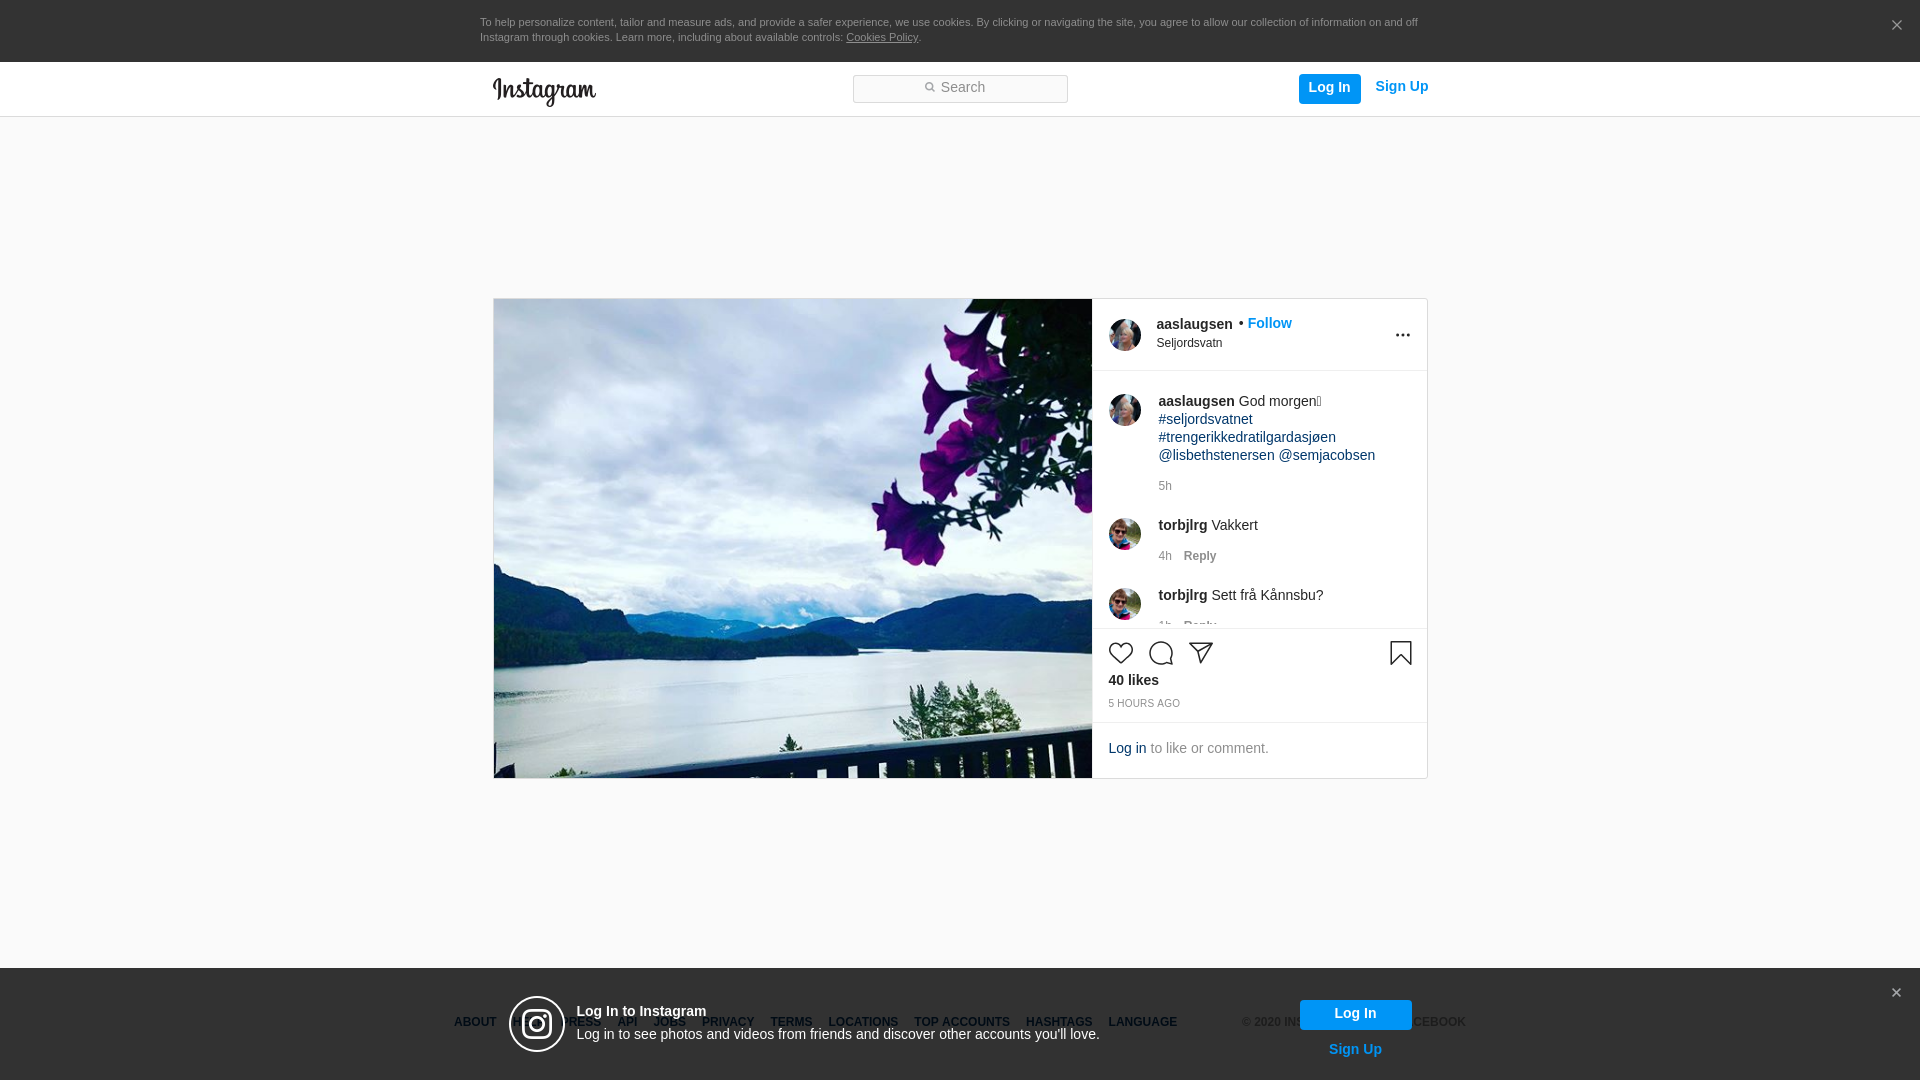Open the Seljordsvatn location link
1920x1080 pixels.
point(1189,343)
